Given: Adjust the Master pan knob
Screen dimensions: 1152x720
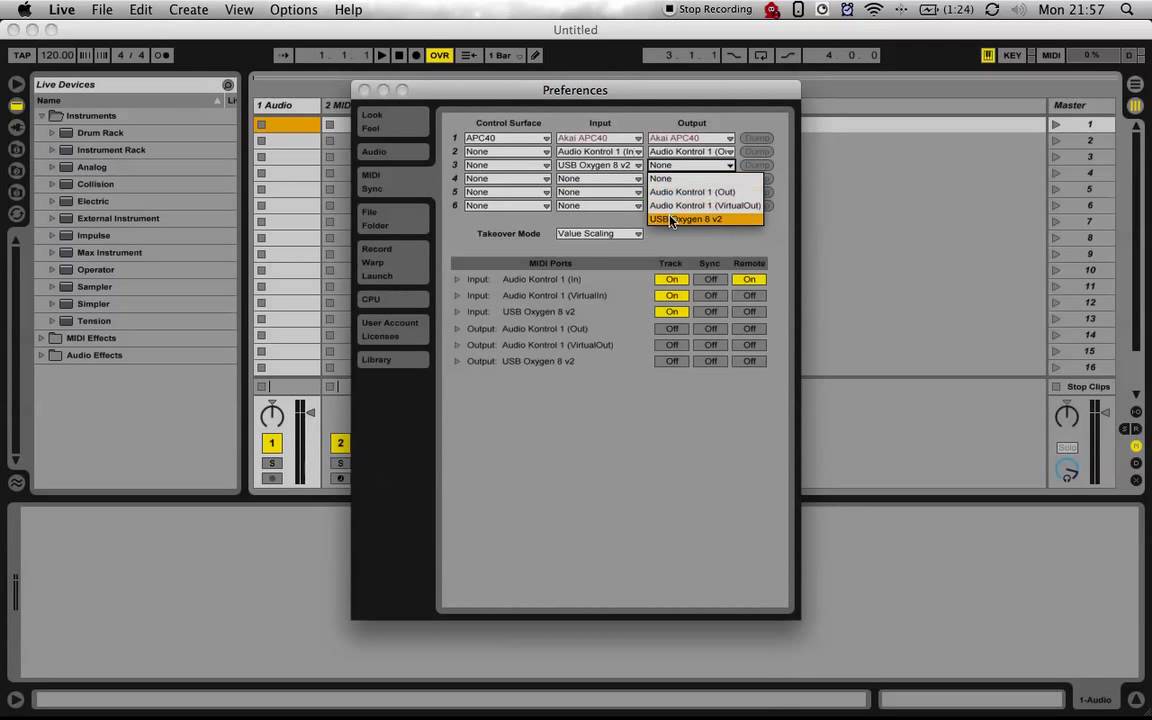Looking at the screenshot, I should click(1066, 416).
